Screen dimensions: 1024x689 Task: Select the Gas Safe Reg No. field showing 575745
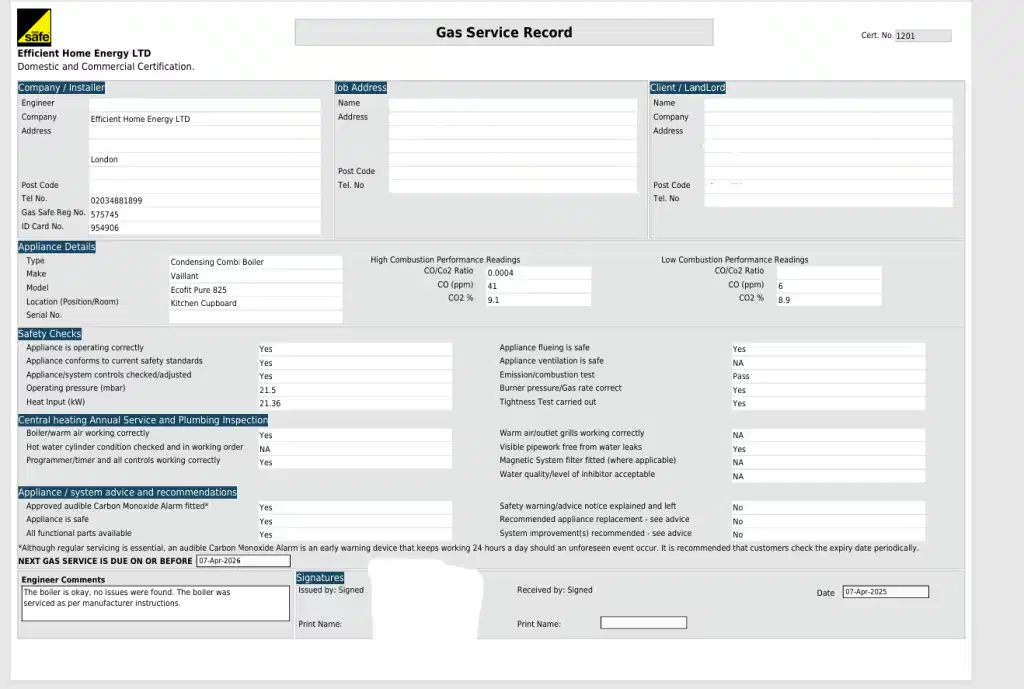click(205, 213)
